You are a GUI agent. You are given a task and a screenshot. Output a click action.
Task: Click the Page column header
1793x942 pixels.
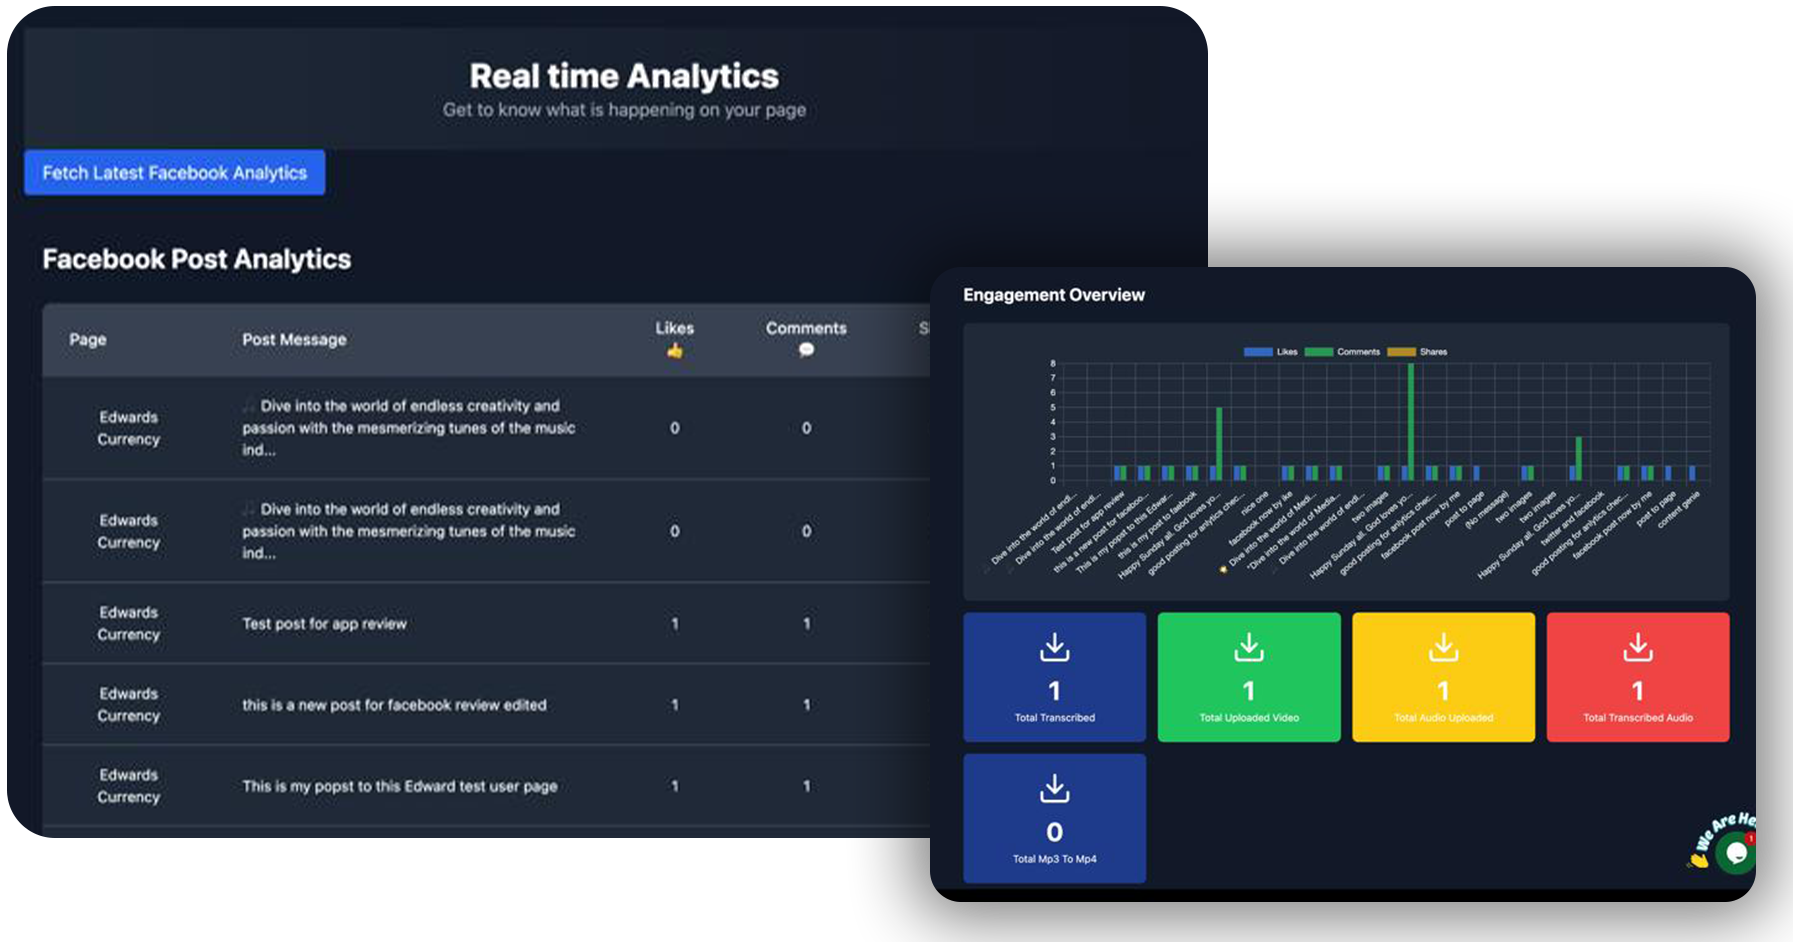point(88,340)
